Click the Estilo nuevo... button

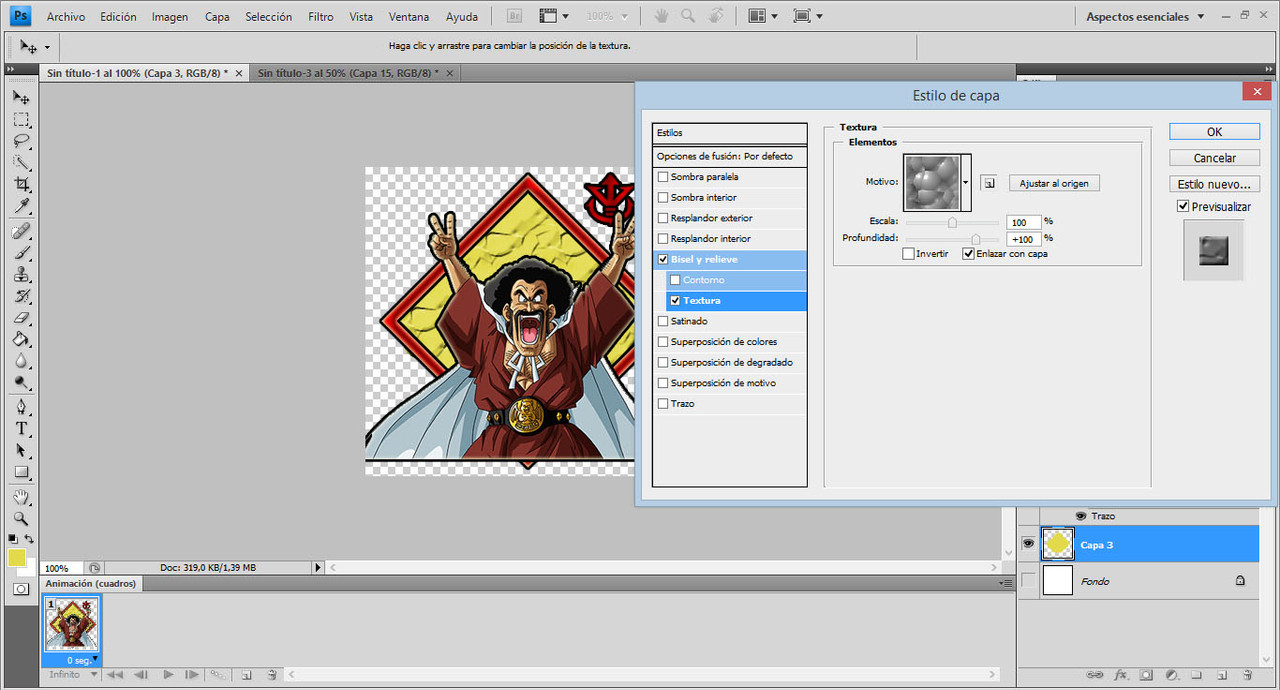1214,184
